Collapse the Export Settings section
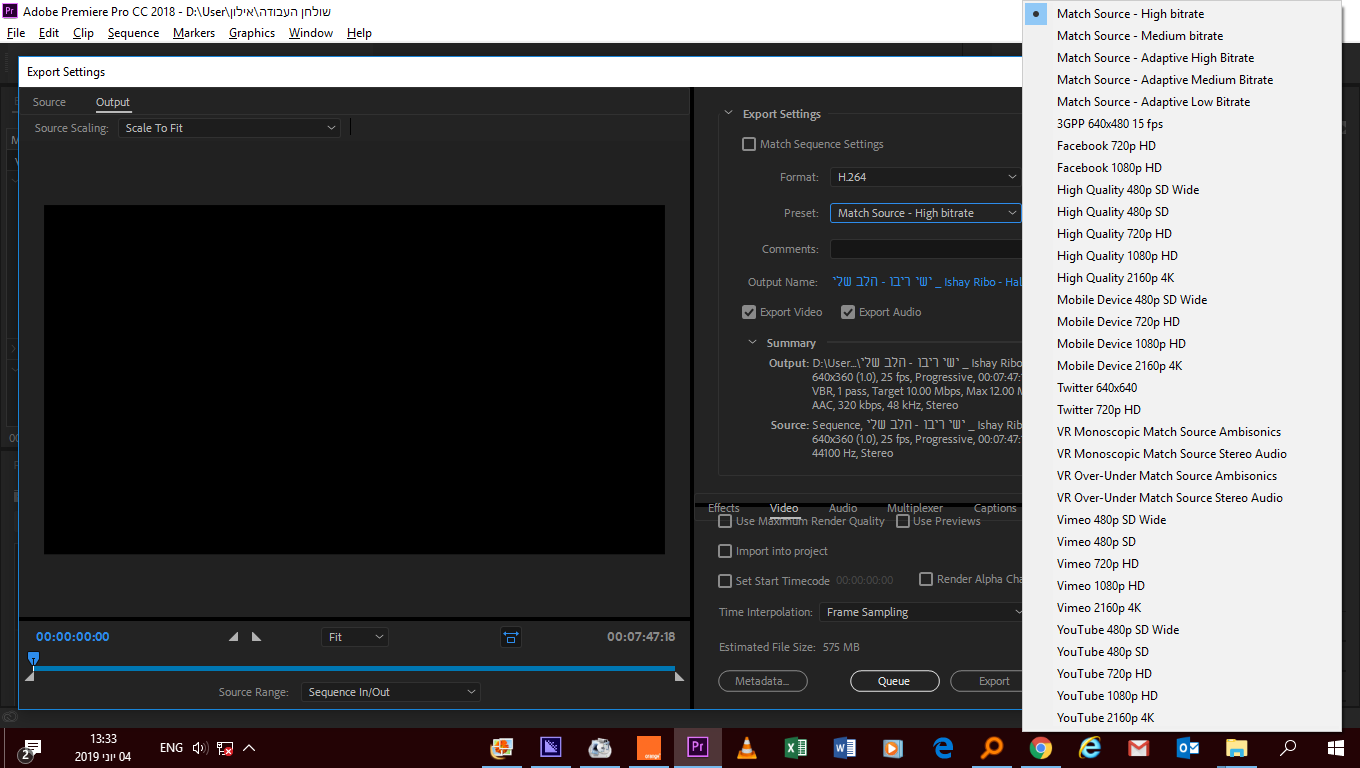Image resolution: width=1360 pixels, height=768 pixels. (728, 114)
